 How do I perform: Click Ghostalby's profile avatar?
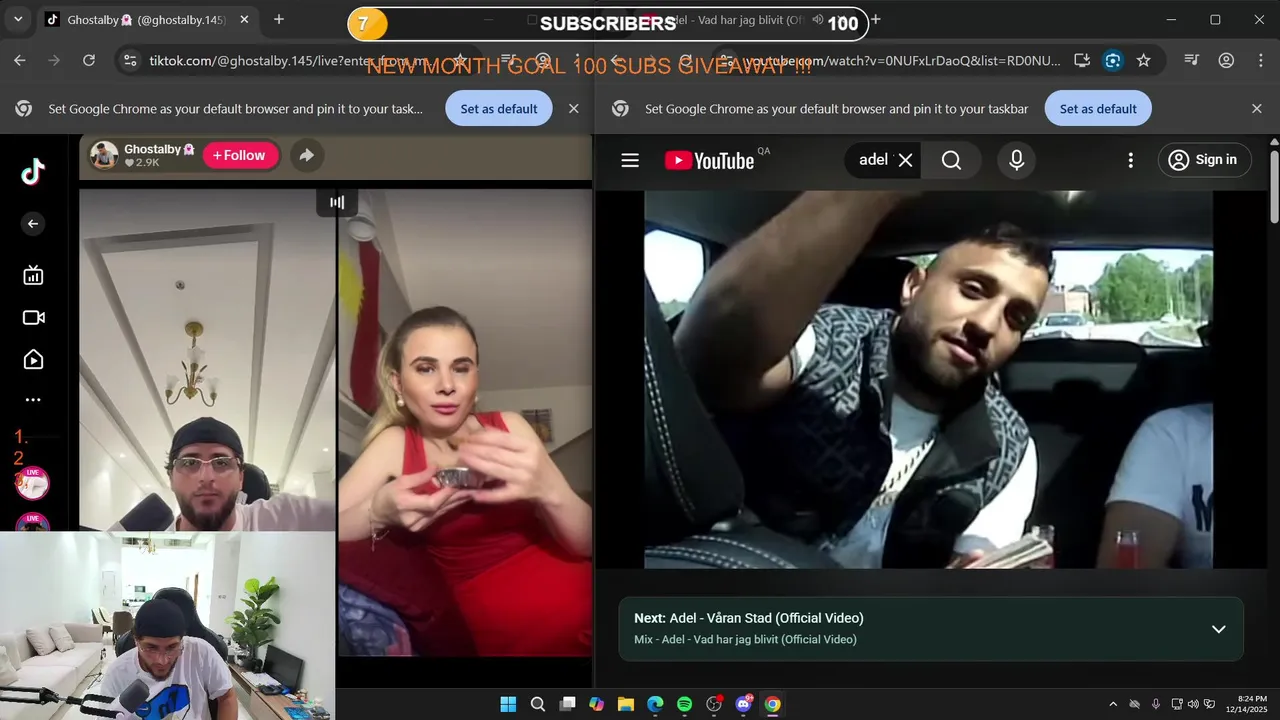104,156
